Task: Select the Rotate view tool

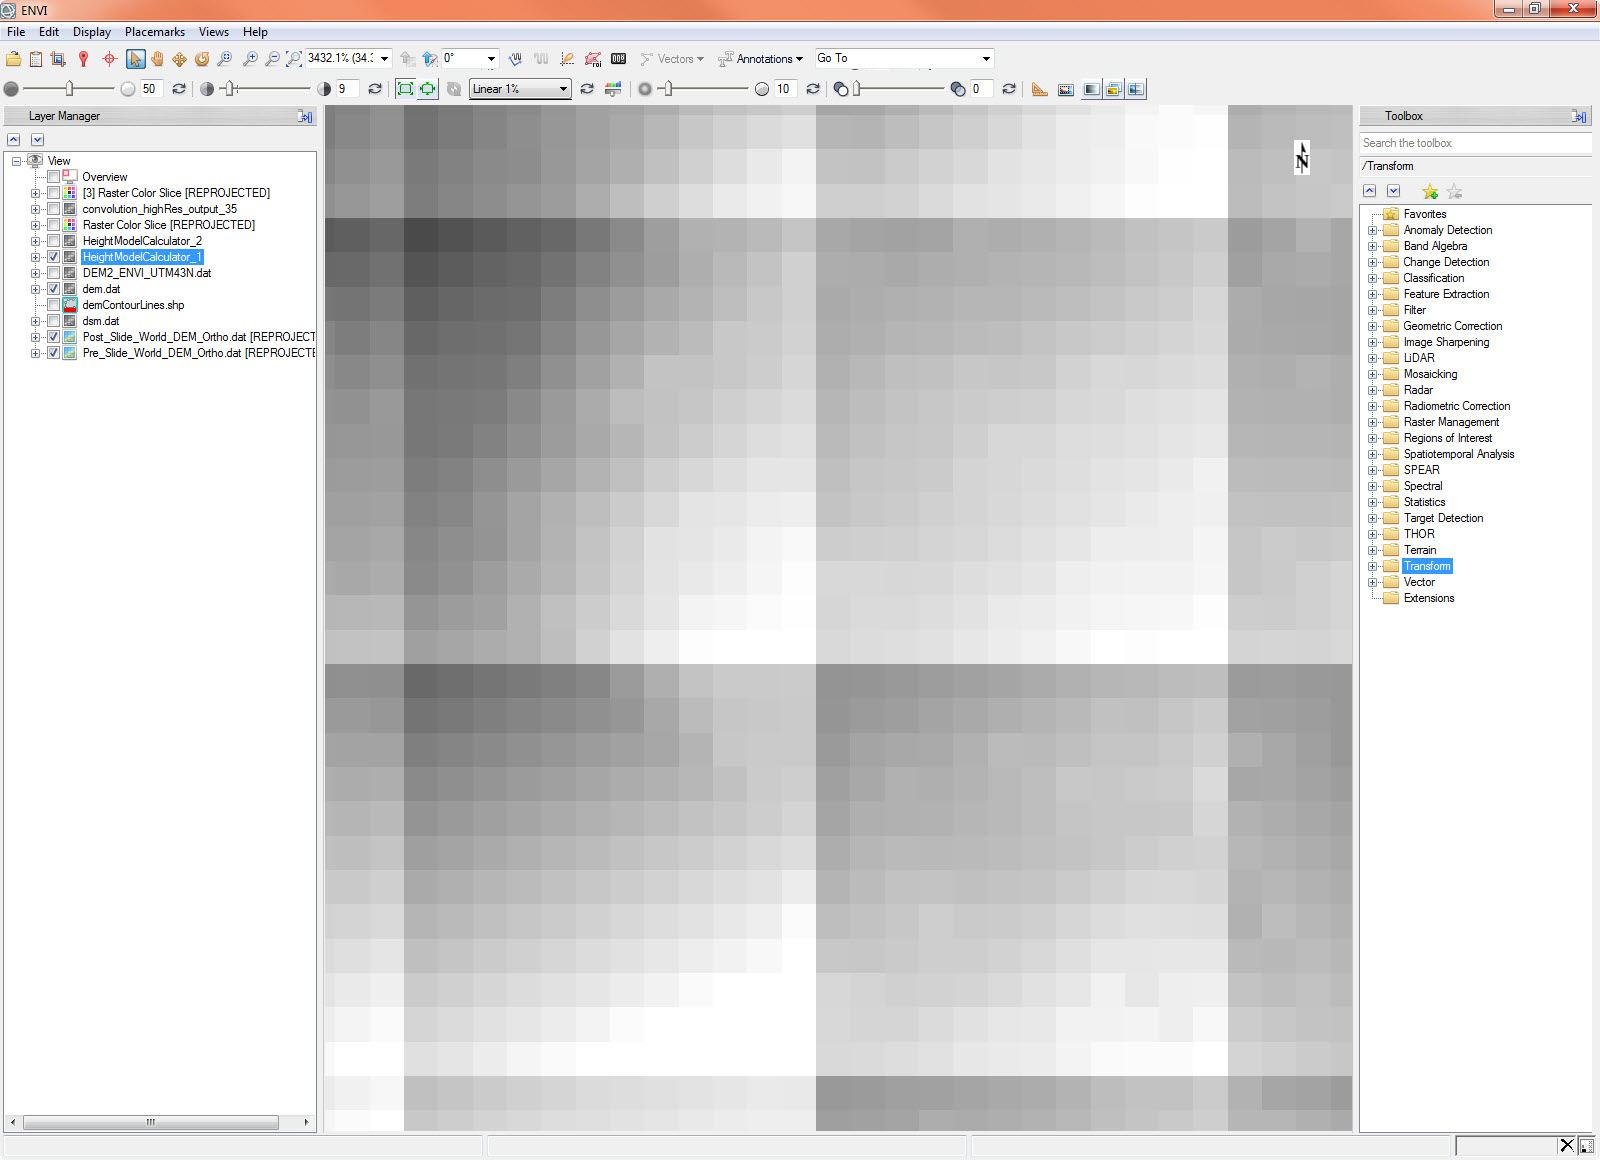Action: point(202,59)
